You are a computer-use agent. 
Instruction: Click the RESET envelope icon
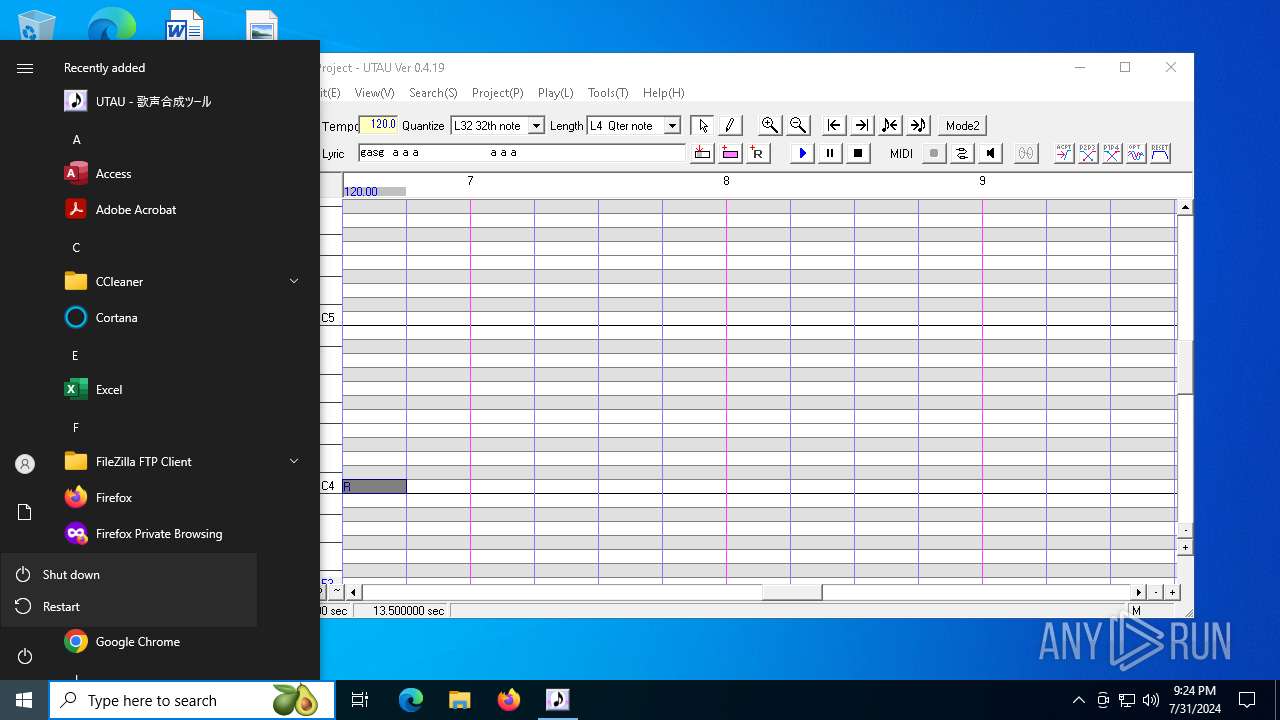(x=1160, y=153)
